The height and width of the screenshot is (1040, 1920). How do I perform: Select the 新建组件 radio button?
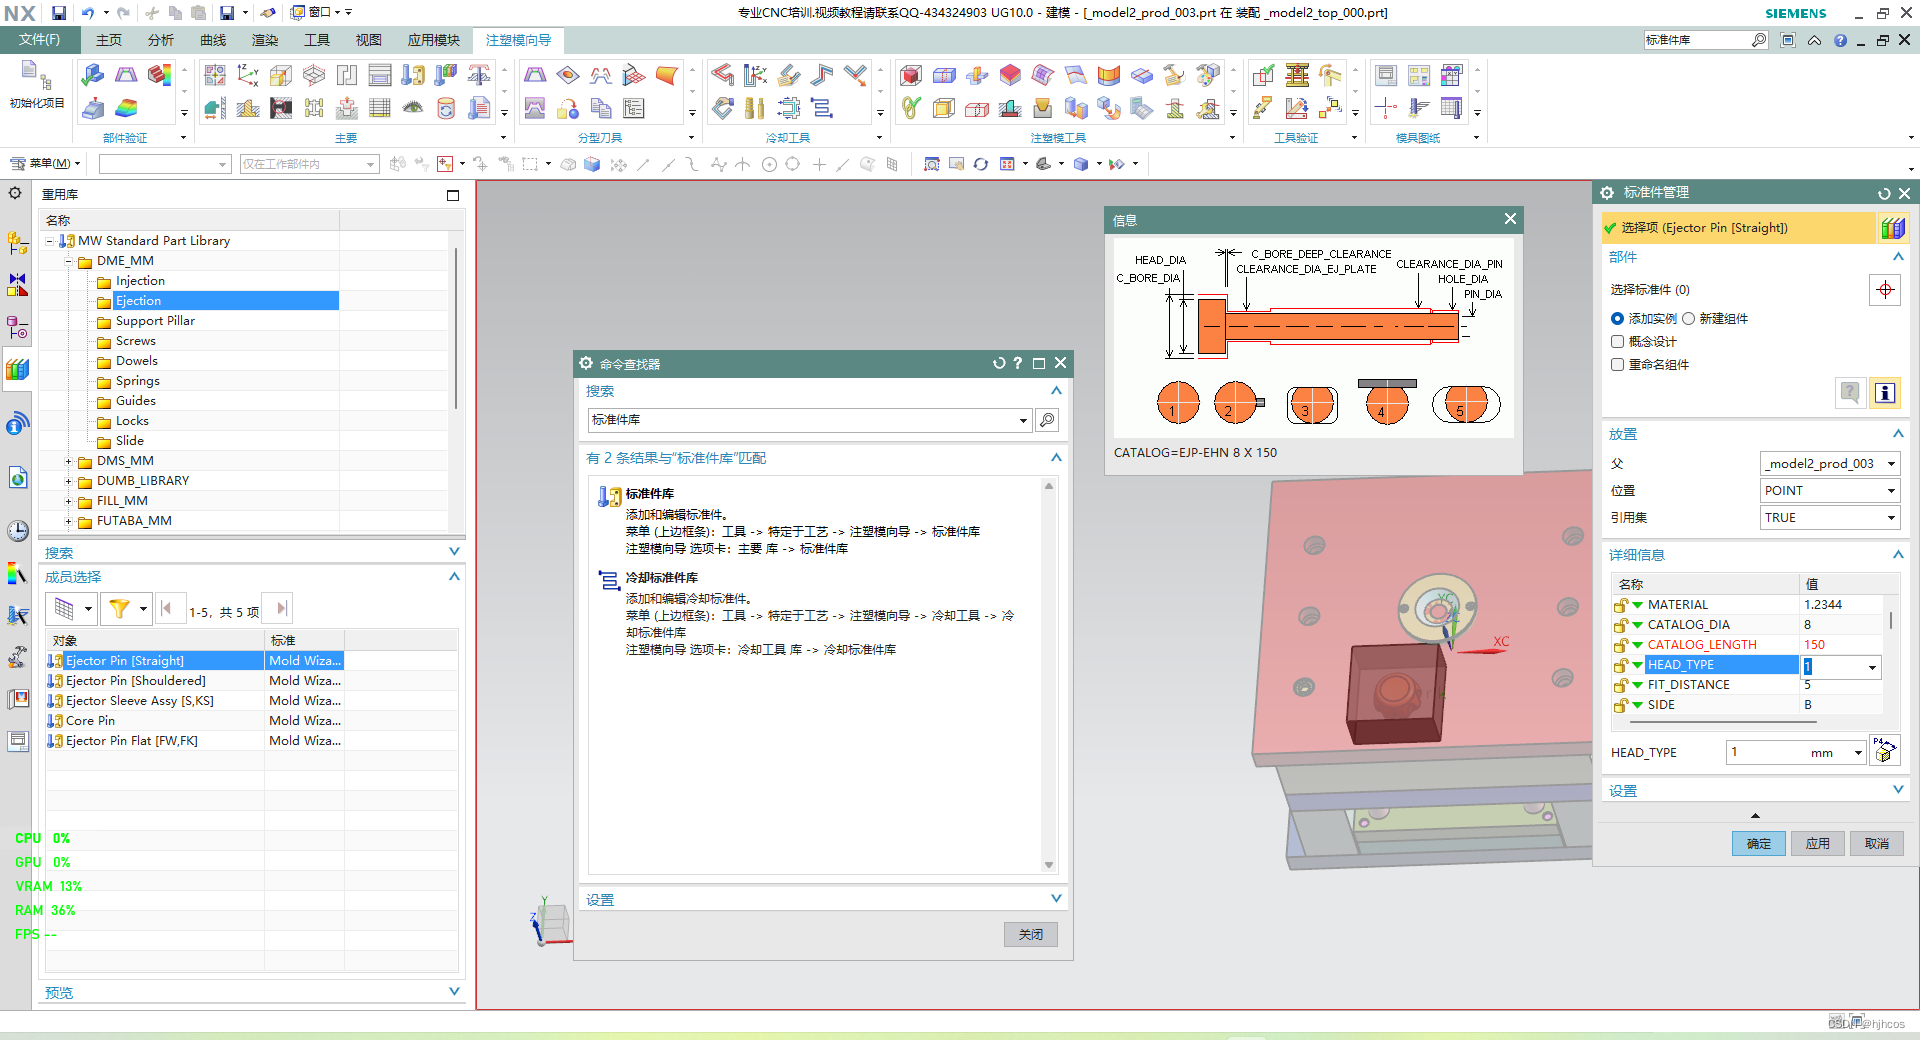[1688, 318]
